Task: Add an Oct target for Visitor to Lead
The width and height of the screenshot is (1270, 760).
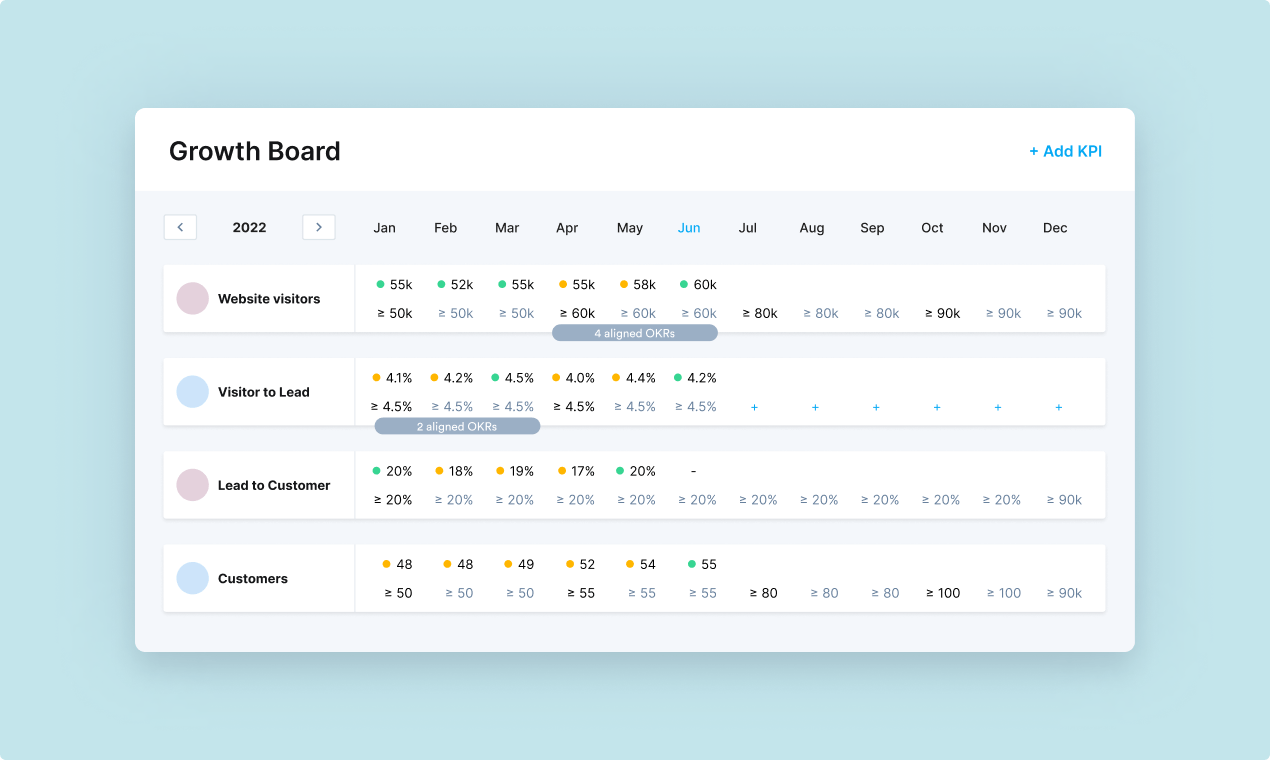Action: point(937,407)
